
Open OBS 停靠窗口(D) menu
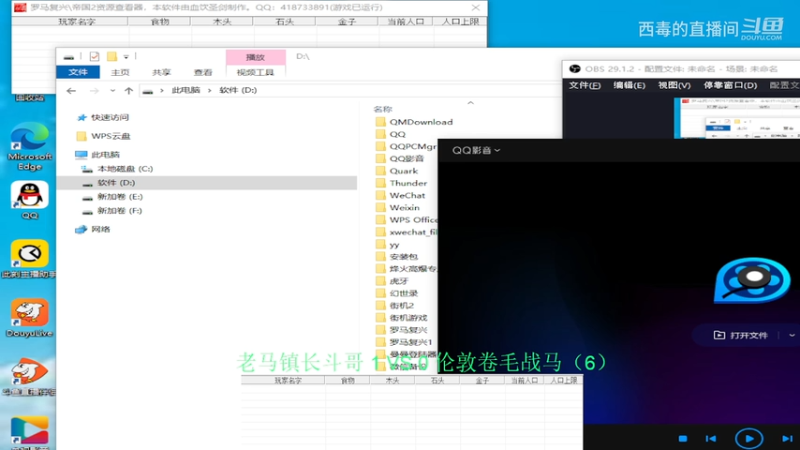730,85
